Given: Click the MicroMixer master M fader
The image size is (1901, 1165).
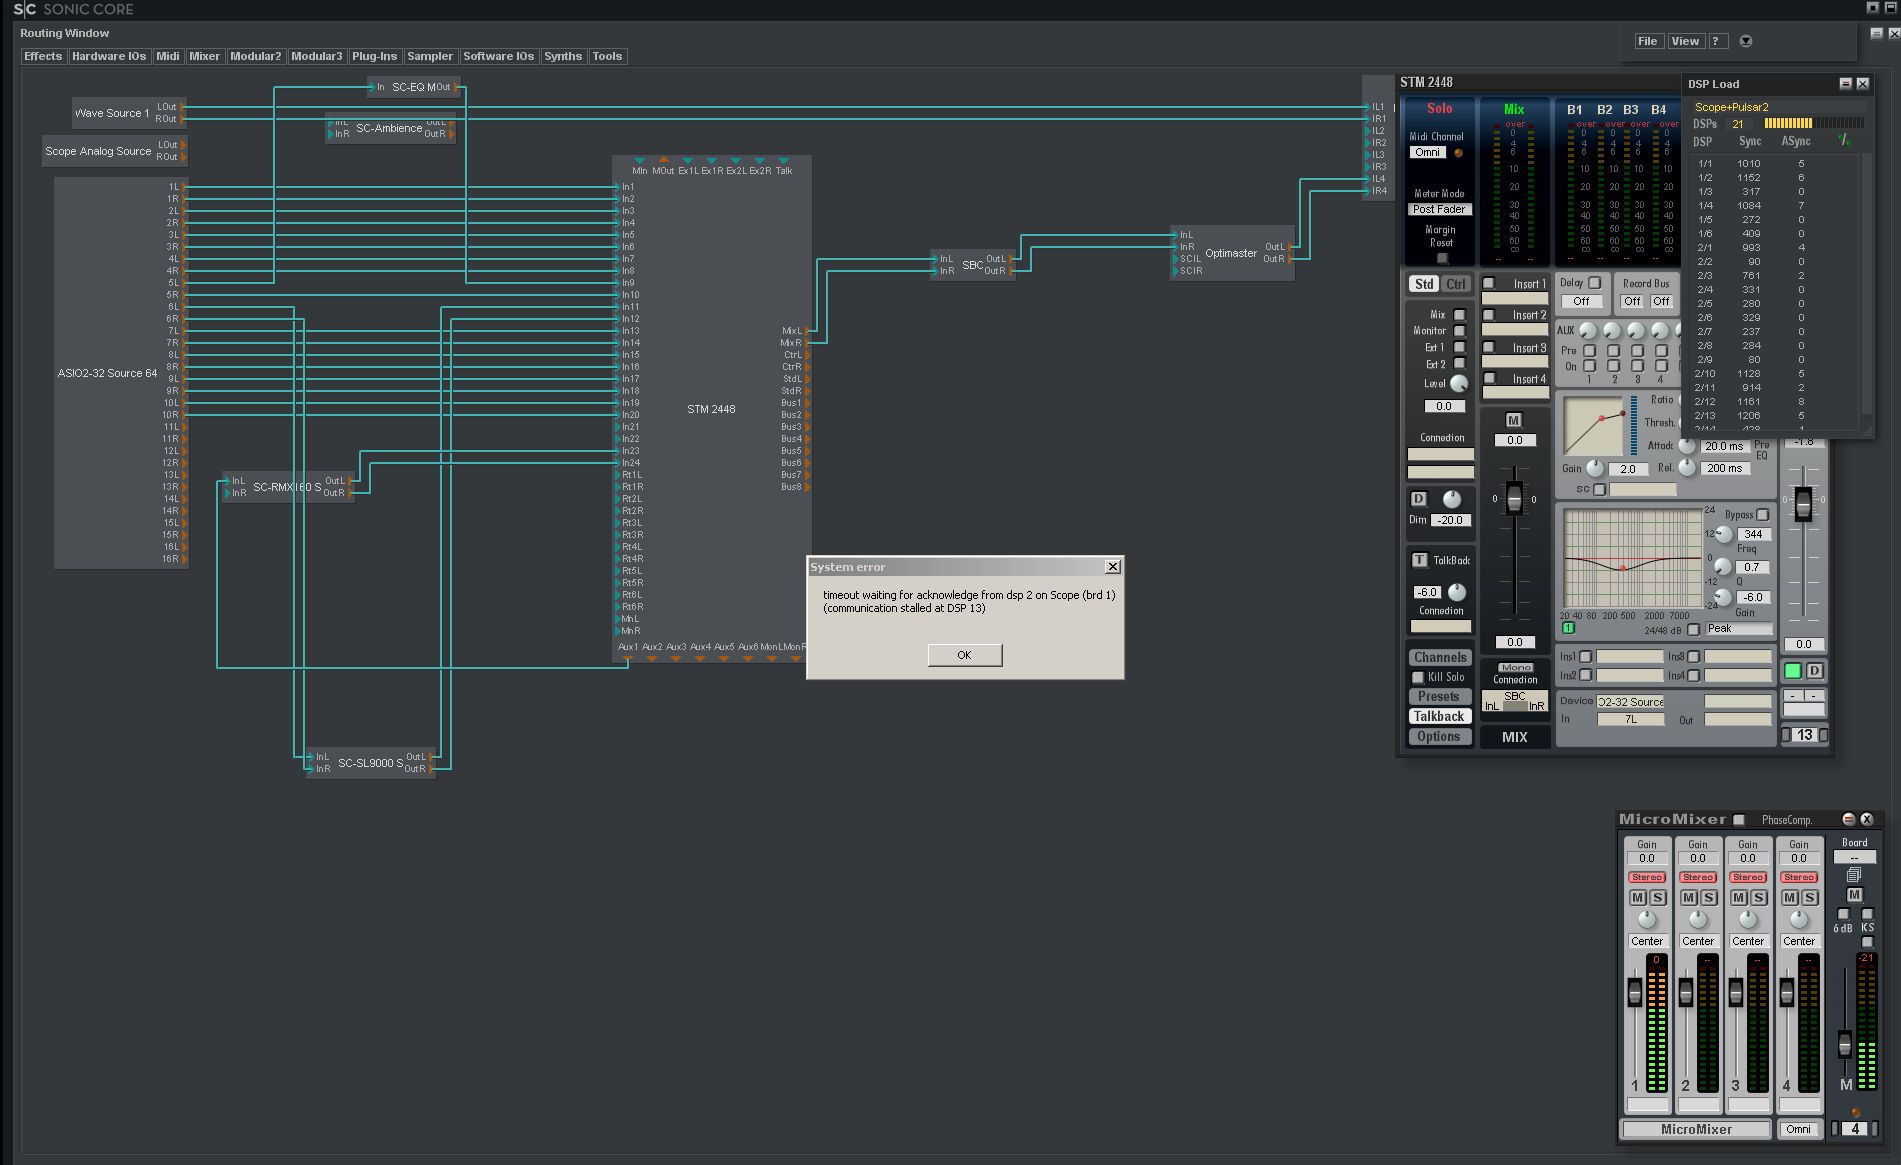Looking at the screenshot, I should [x=1845, y=1045].
